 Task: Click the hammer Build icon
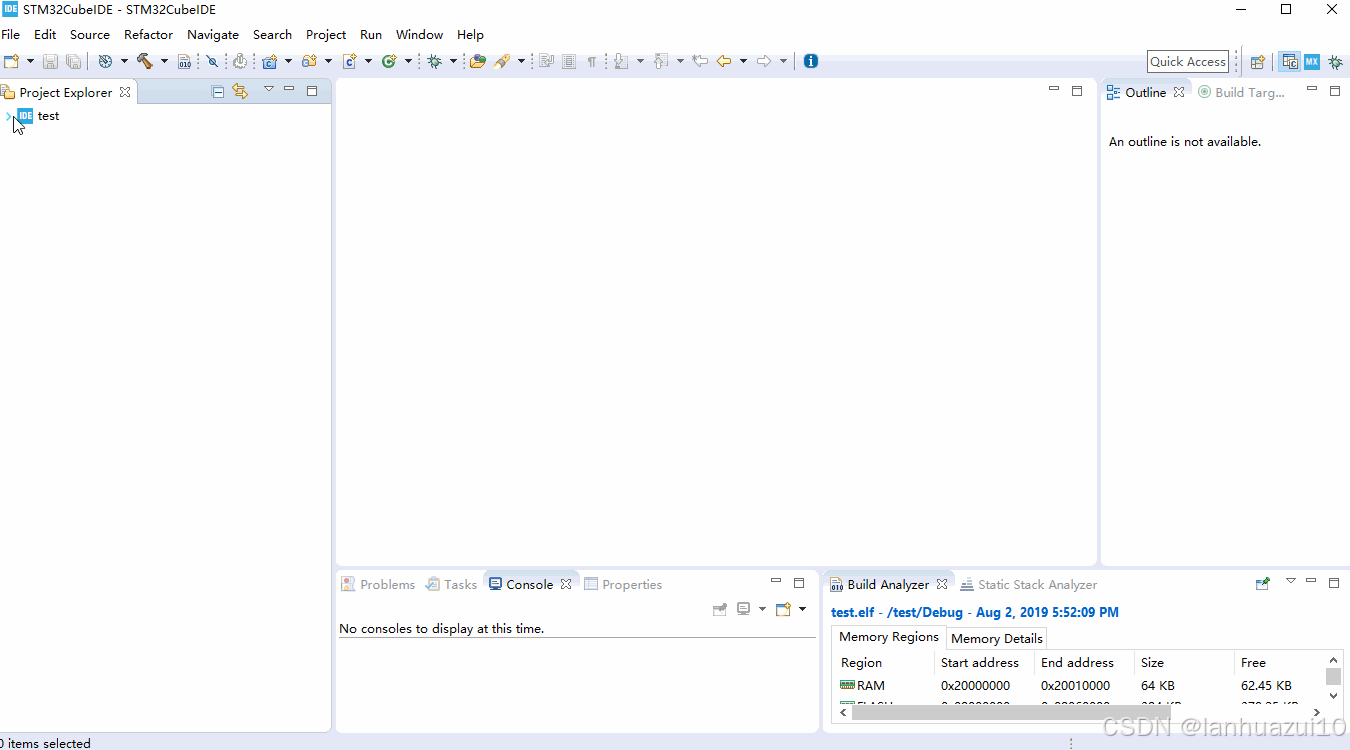145,61
